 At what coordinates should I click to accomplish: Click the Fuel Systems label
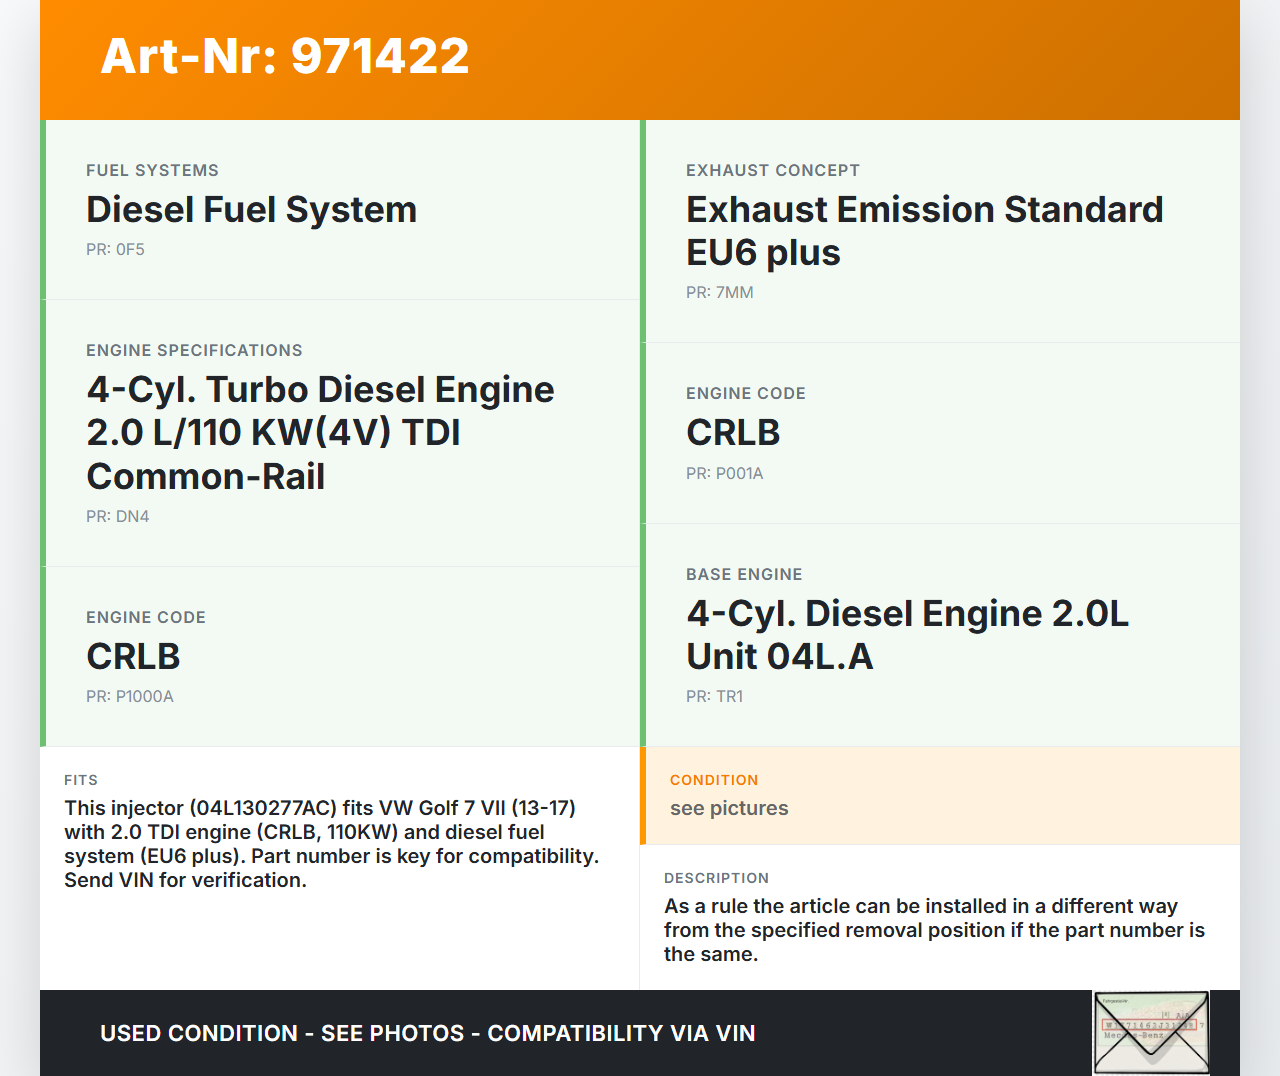152,171
